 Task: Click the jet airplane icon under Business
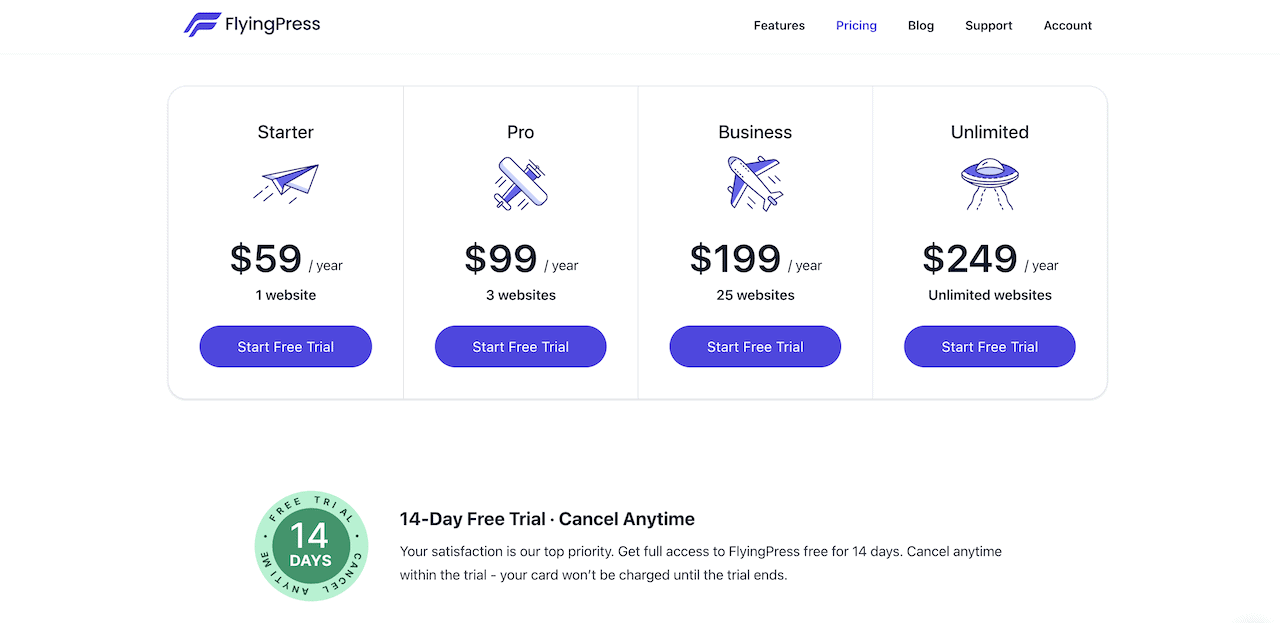tap(755, 183)
